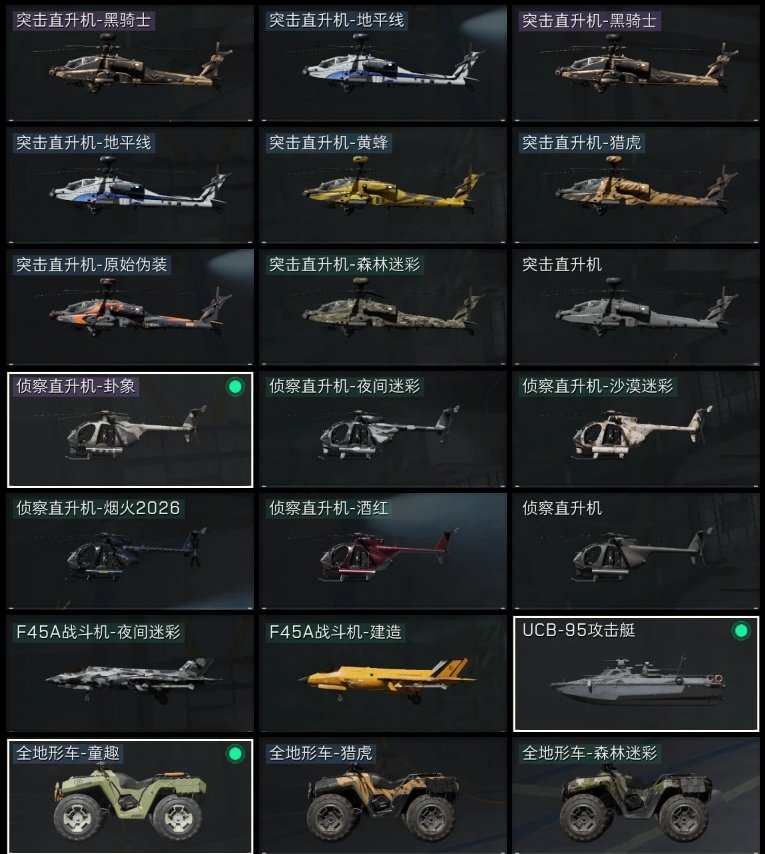Choose the 突击直升机-原始伪装 orange helicopter skin
The image size is (765, 854).
pos(130,307)
